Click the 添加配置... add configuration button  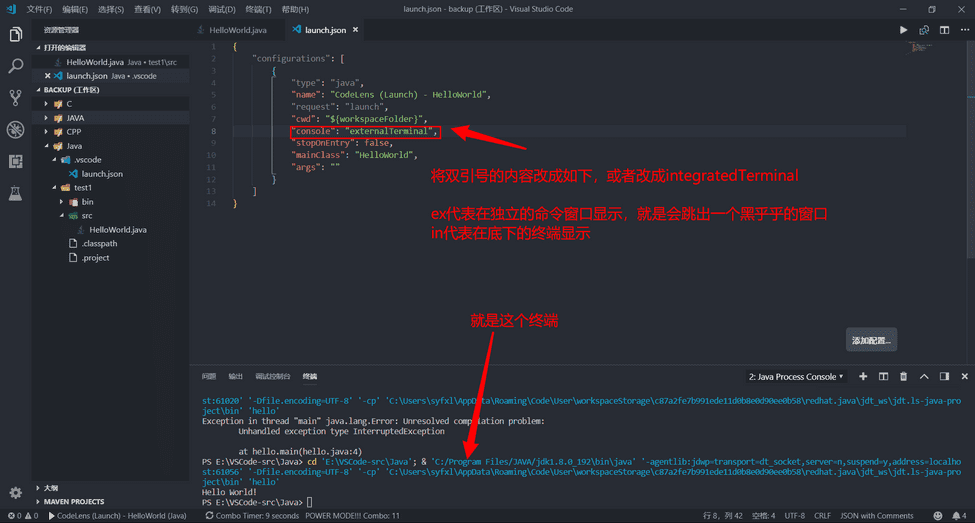click(x=871, y=340)
